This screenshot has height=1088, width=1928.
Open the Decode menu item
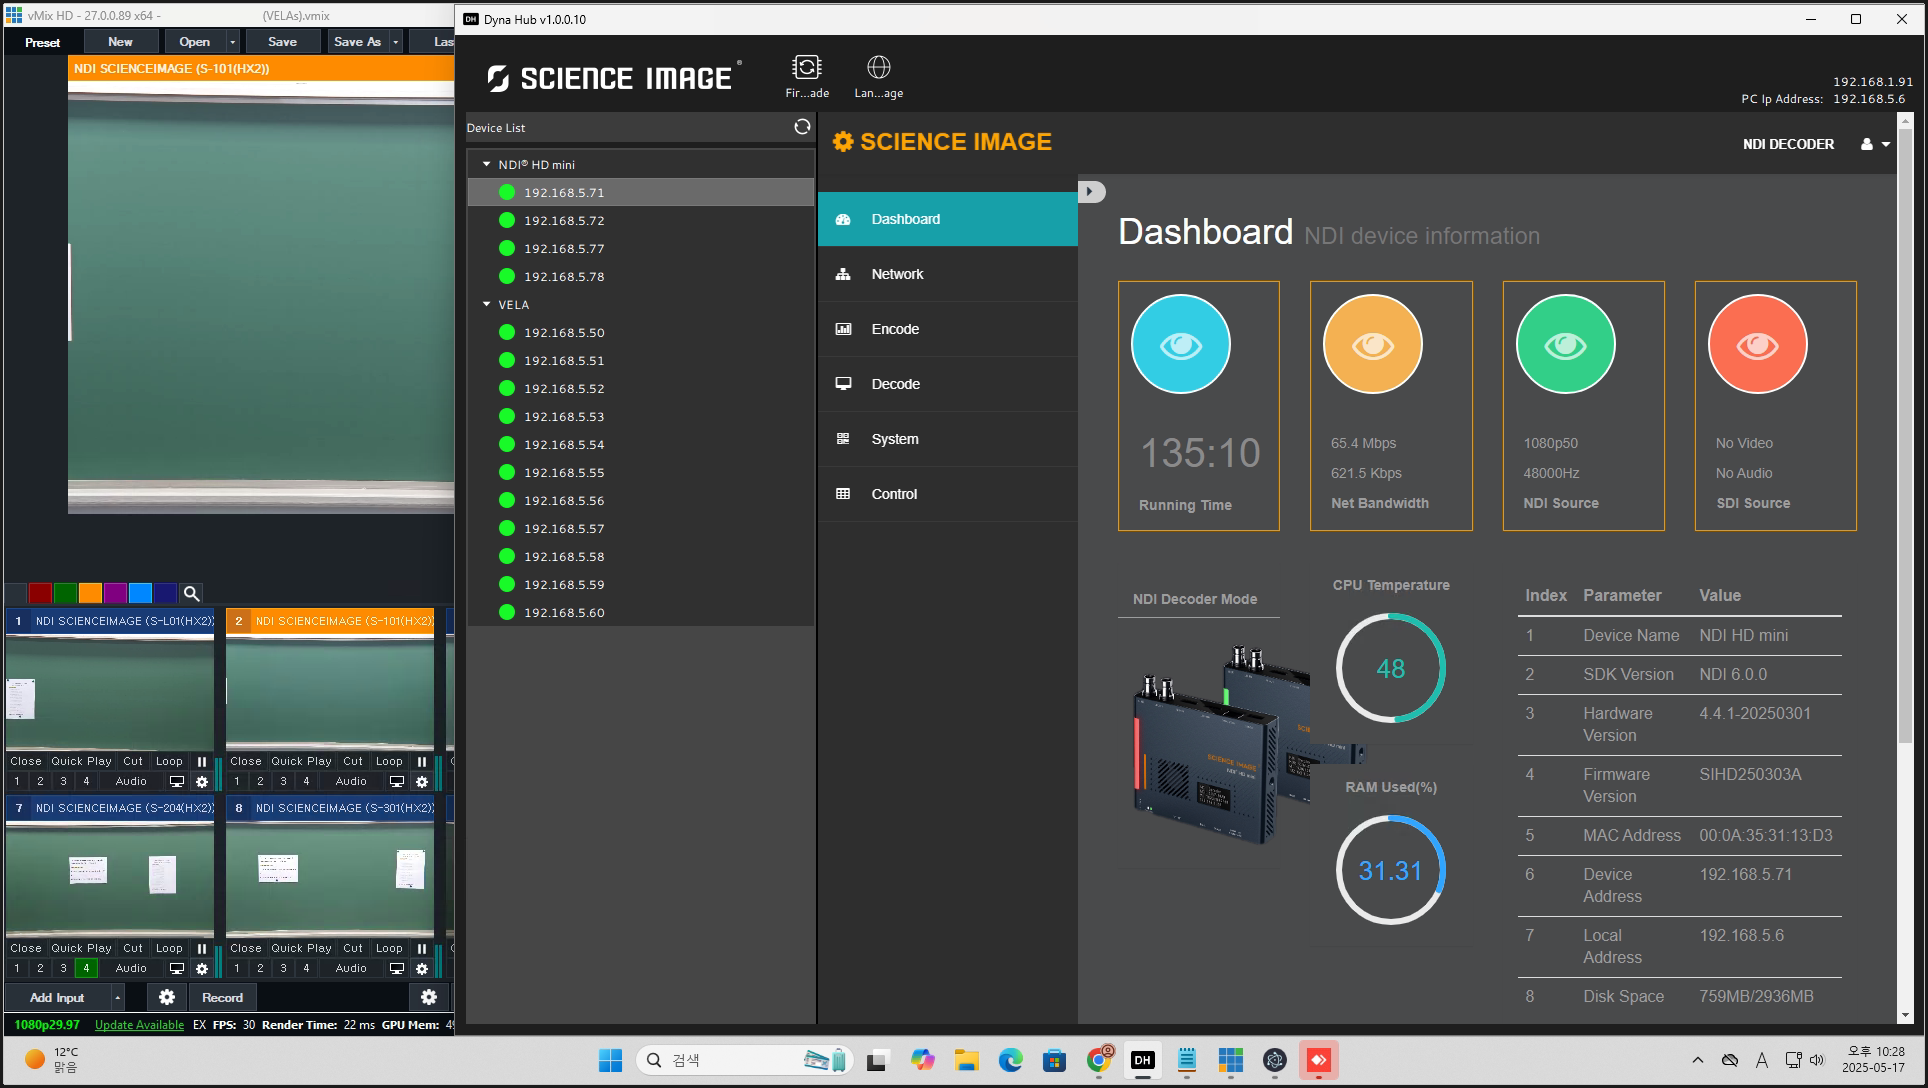(x=948, y=384)
